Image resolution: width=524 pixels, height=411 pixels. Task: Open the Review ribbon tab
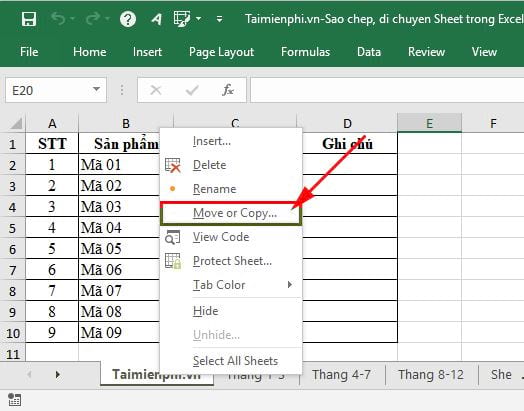tap(426, 52)
